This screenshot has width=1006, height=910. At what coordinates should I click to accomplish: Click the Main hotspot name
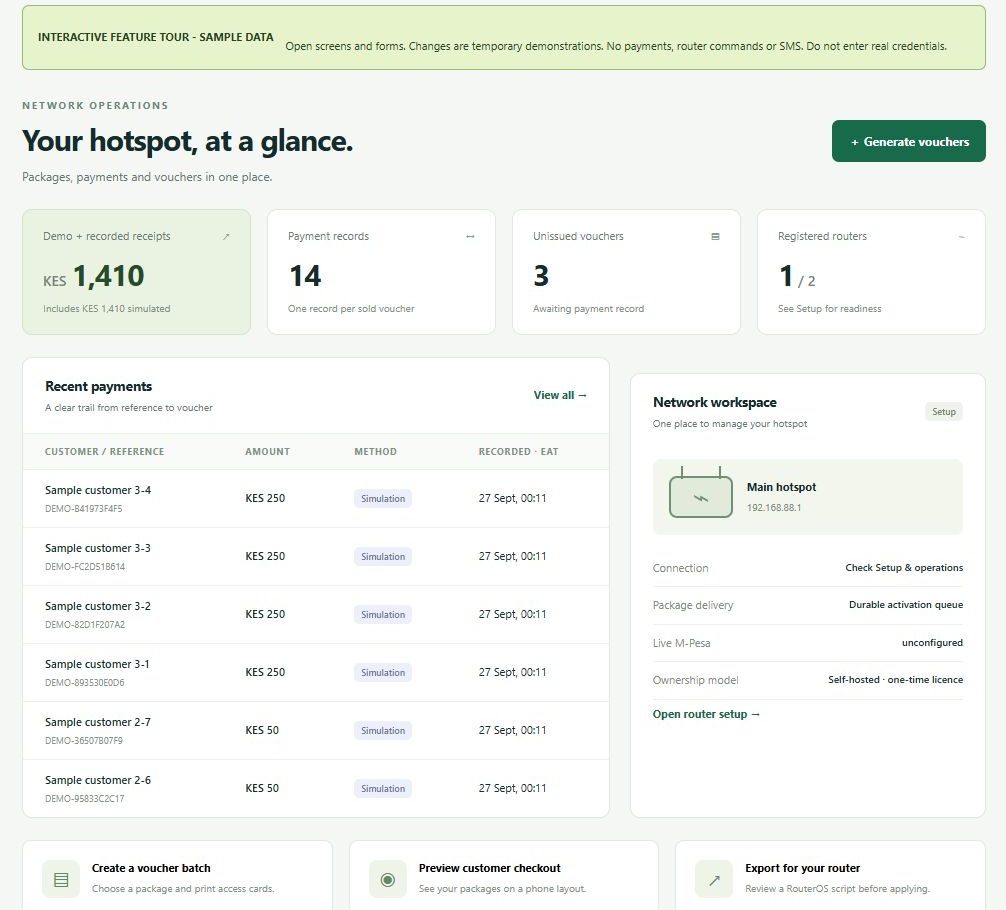[x=781, y=487]
